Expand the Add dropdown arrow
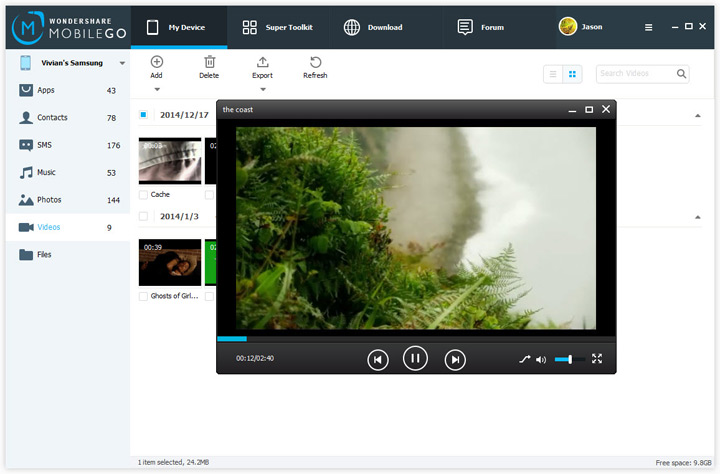720x474 pixels. click(157, 90)
